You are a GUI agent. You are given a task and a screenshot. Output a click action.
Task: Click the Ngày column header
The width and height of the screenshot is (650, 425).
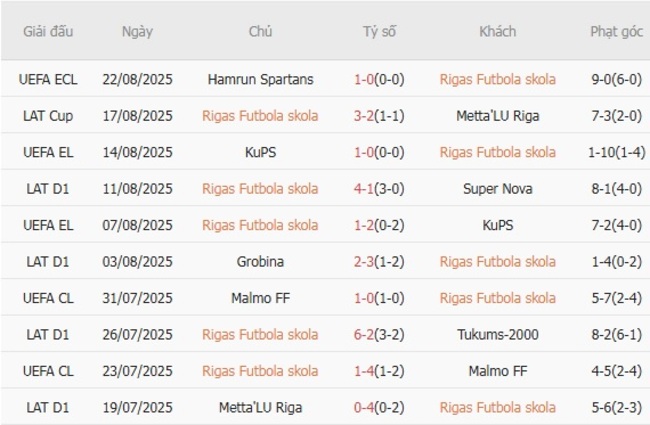(x=137, y=31)
